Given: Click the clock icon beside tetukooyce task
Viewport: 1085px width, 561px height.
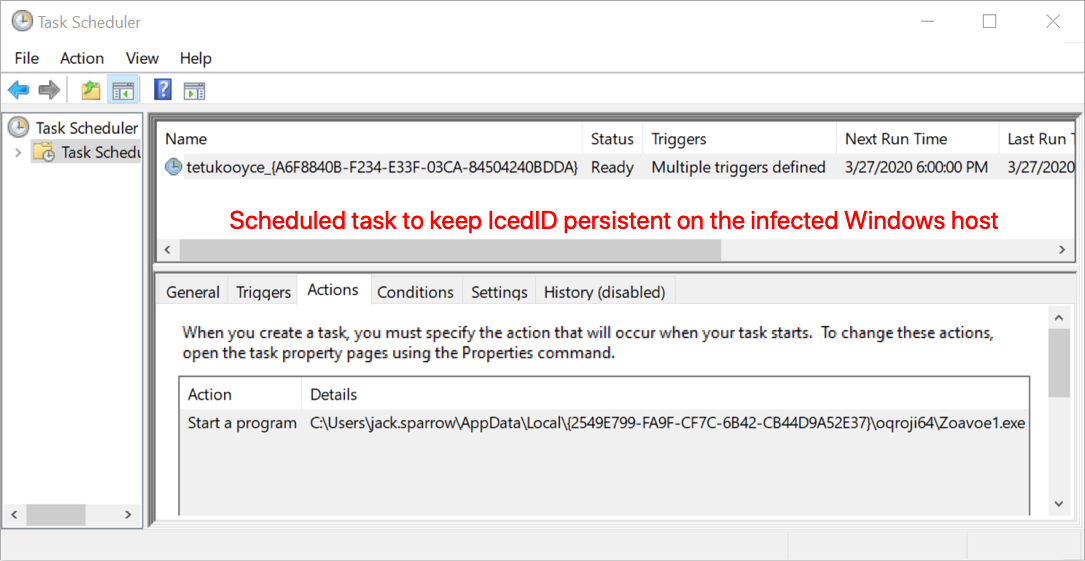Looking at the screenshot, I should point(173,167).
